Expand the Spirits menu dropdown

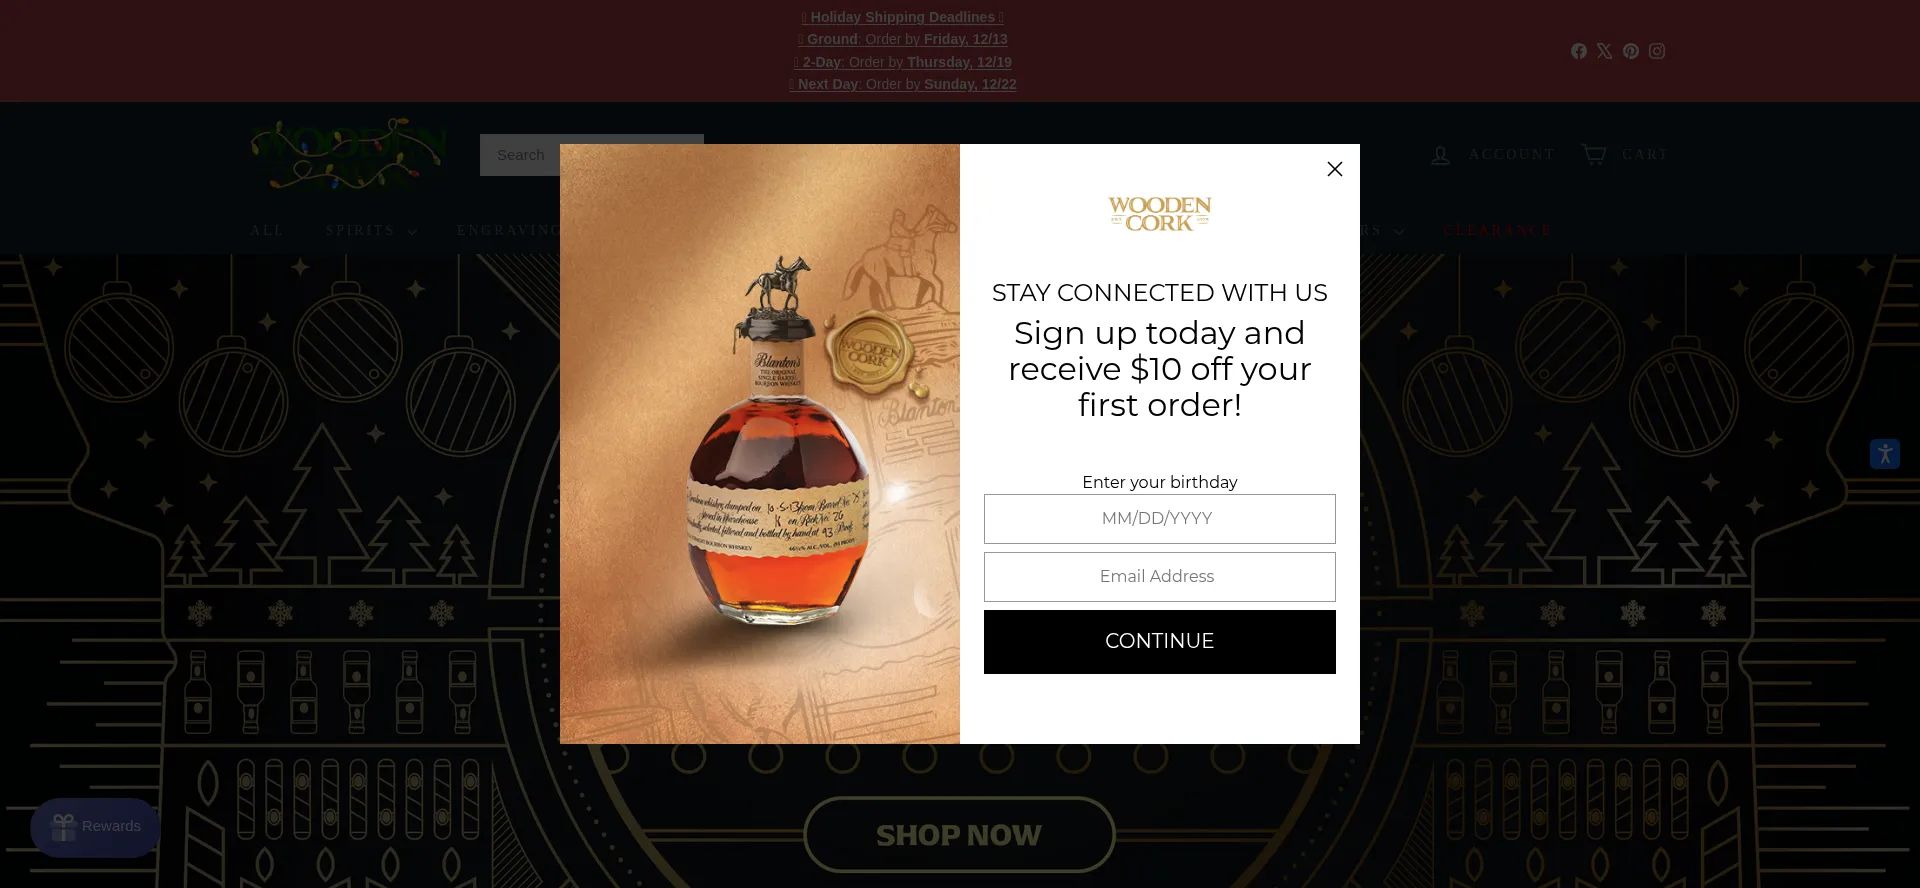pyautogui.click(x=371, y=231)
